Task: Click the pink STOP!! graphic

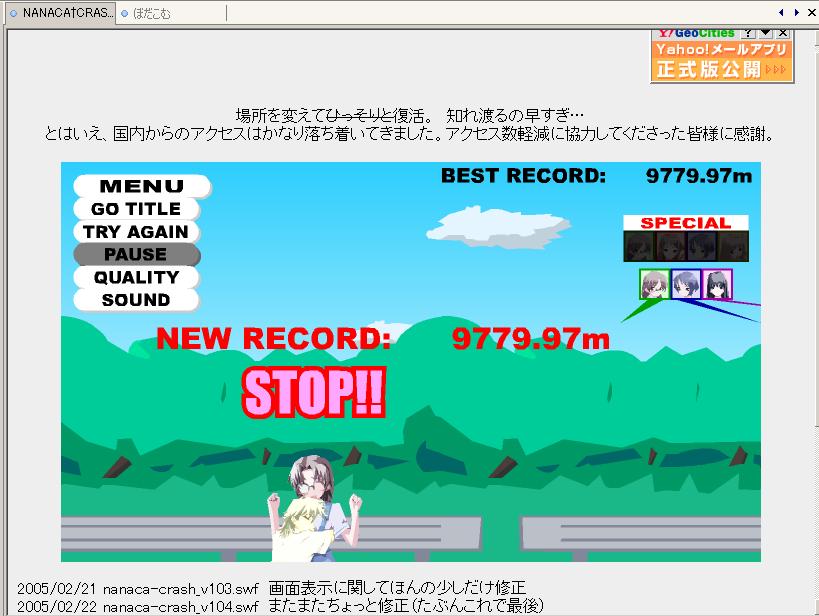Action: (314, 392)
